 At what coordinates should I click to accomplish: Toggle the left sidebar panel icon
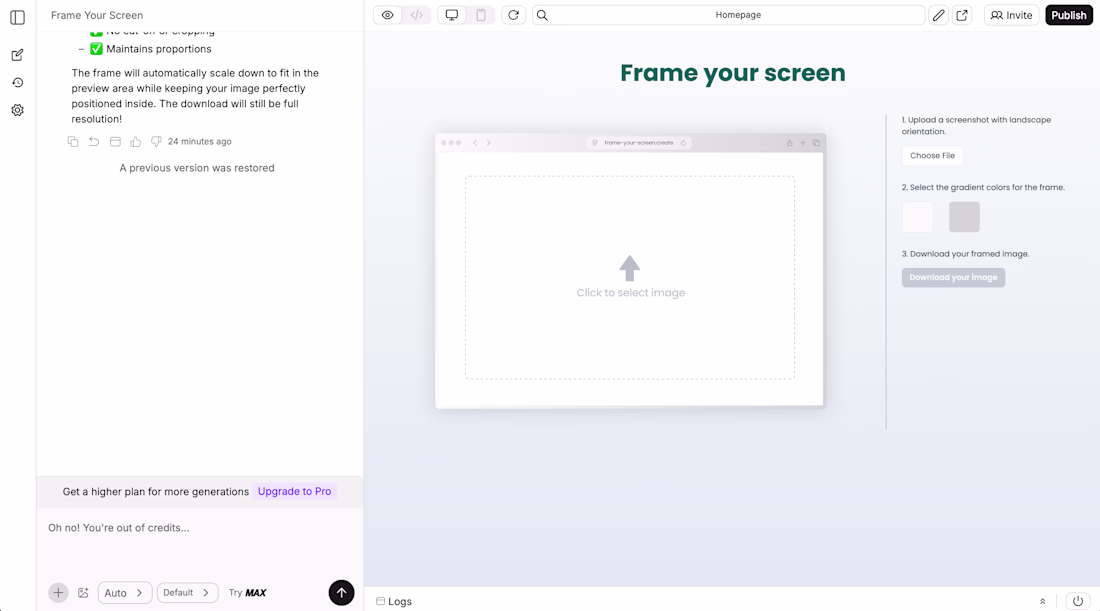point(18,18)
